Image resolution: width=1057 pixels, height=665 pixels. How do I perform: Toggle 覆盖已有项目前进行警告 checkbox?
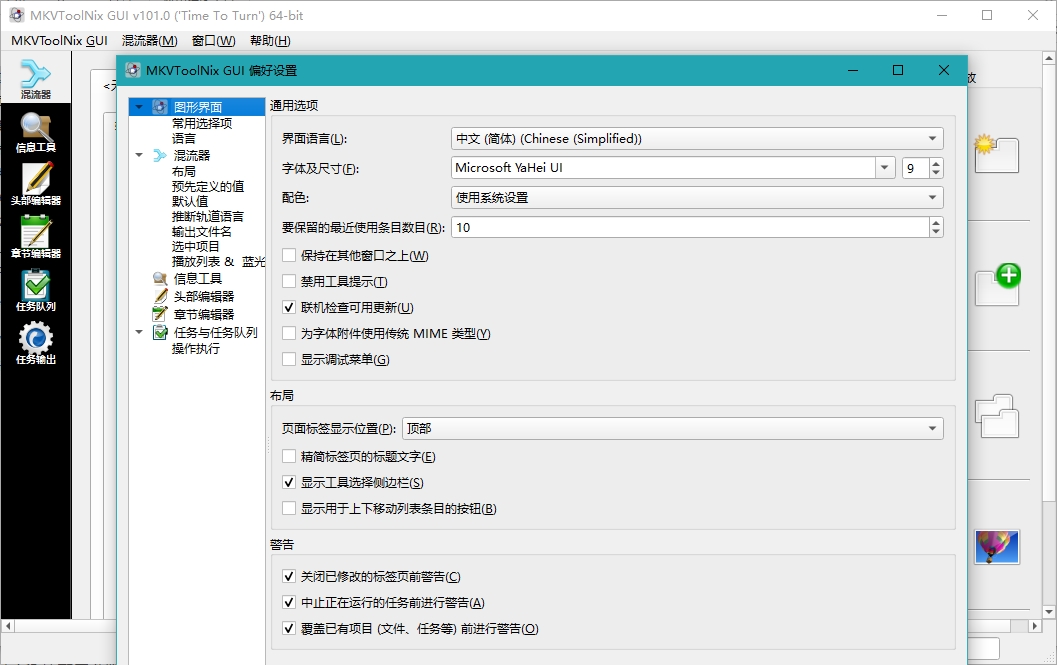coord(289,629)
